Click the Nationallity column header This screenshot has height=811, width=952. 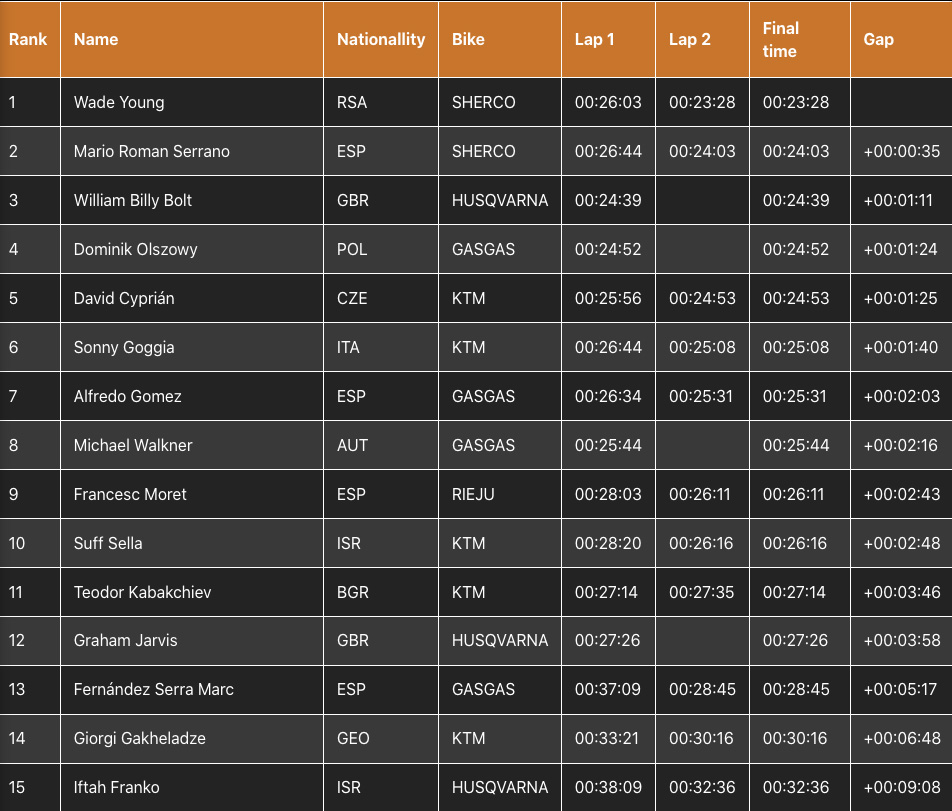coord(381,39)
